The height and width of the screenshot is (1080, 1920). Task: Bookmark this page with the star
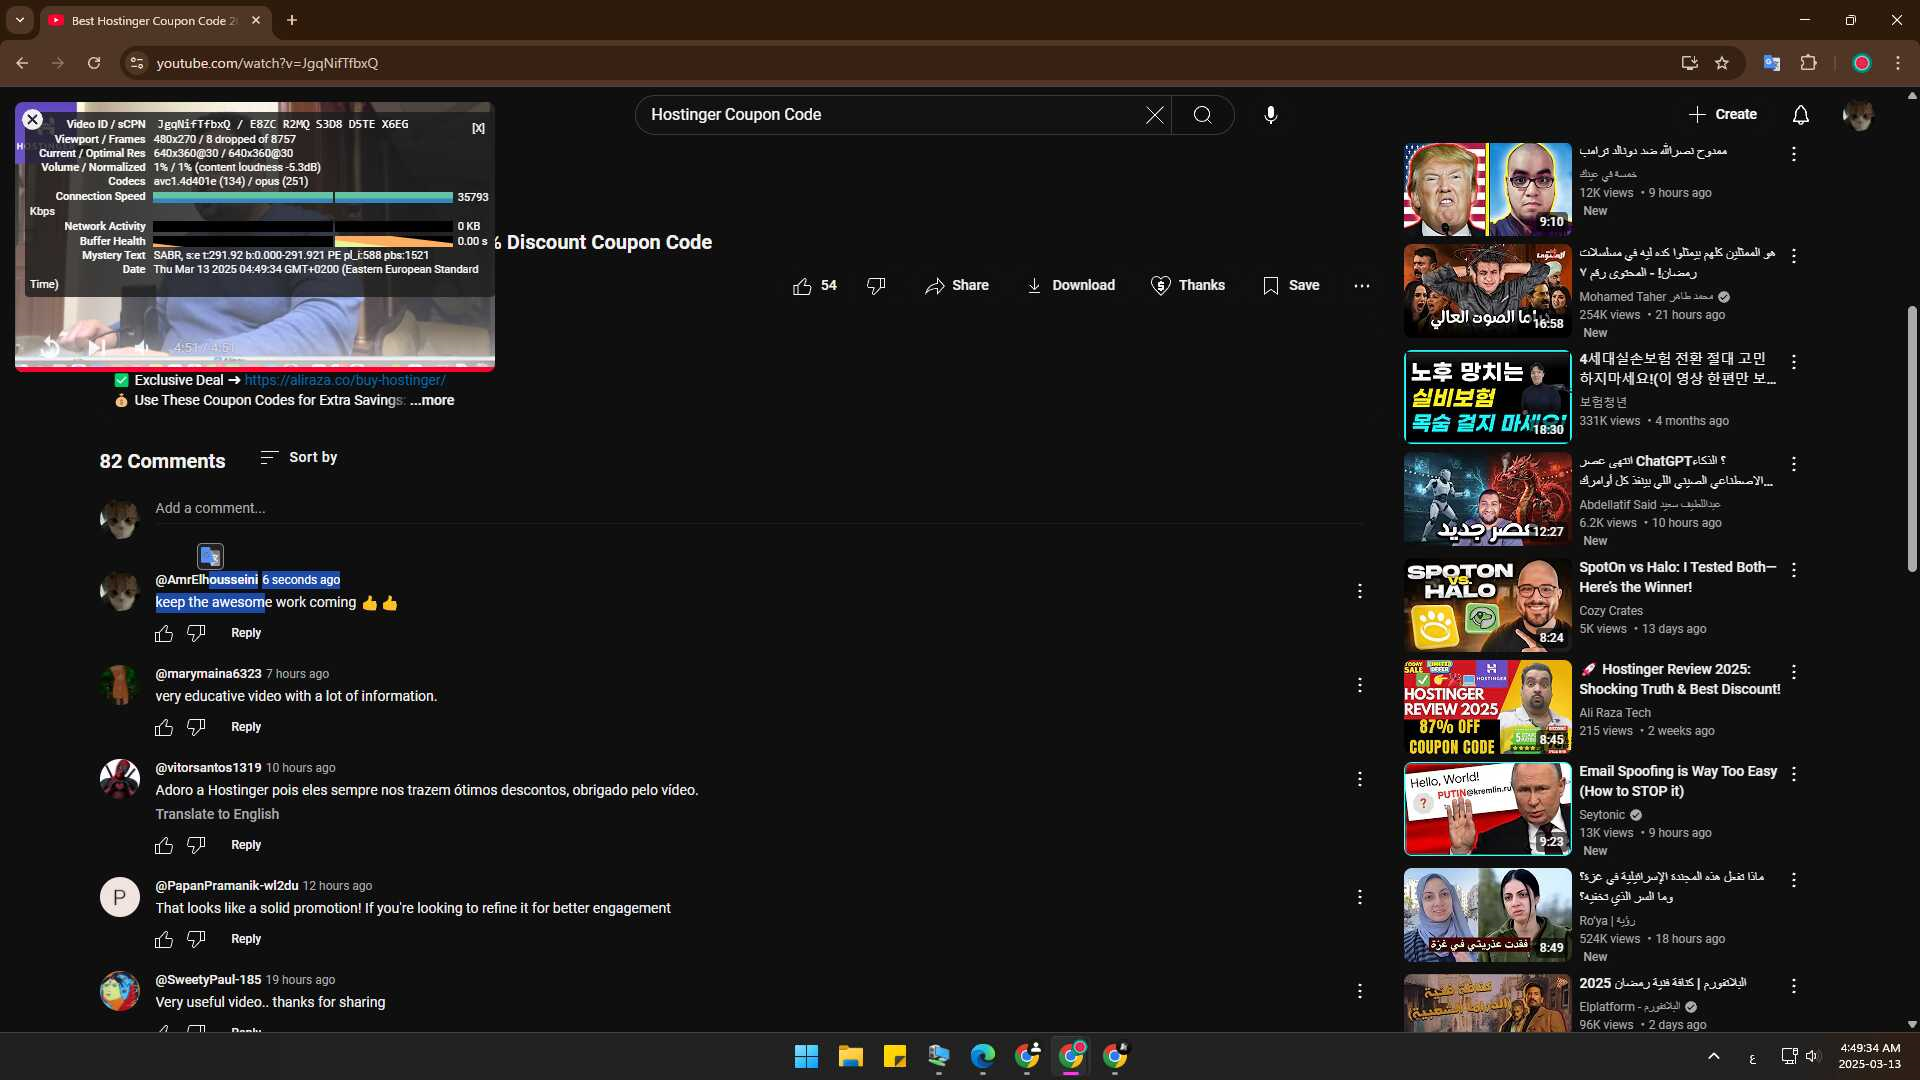click(1722, 63)
